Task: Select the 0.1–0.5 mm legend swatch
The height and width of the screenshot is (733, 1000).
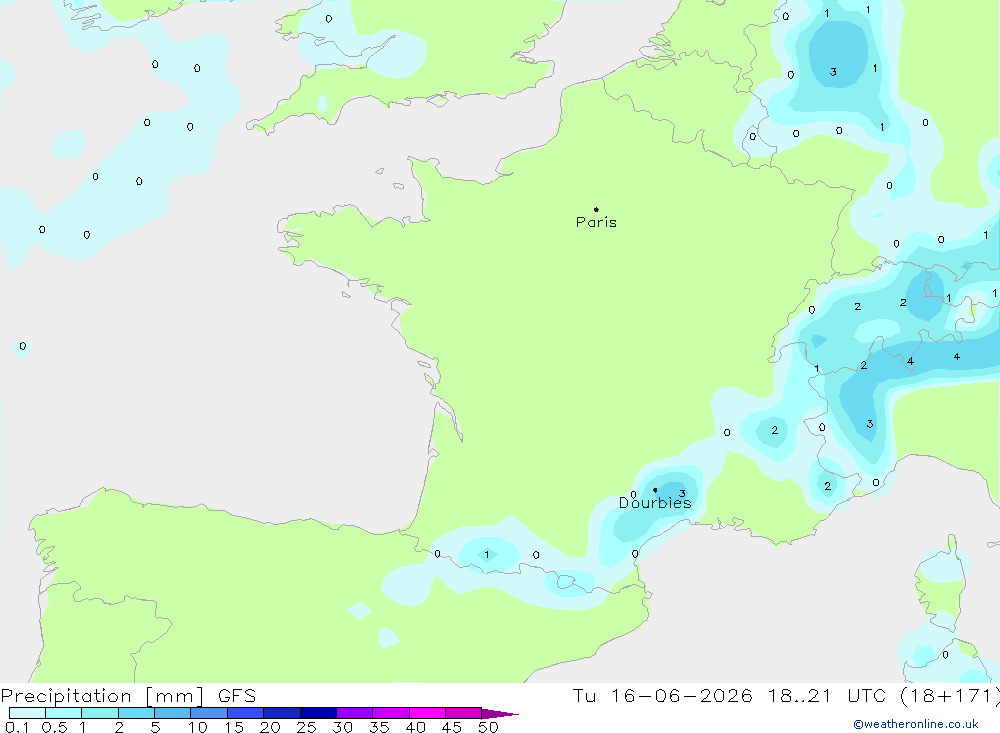Action: [x=27, y=713]
